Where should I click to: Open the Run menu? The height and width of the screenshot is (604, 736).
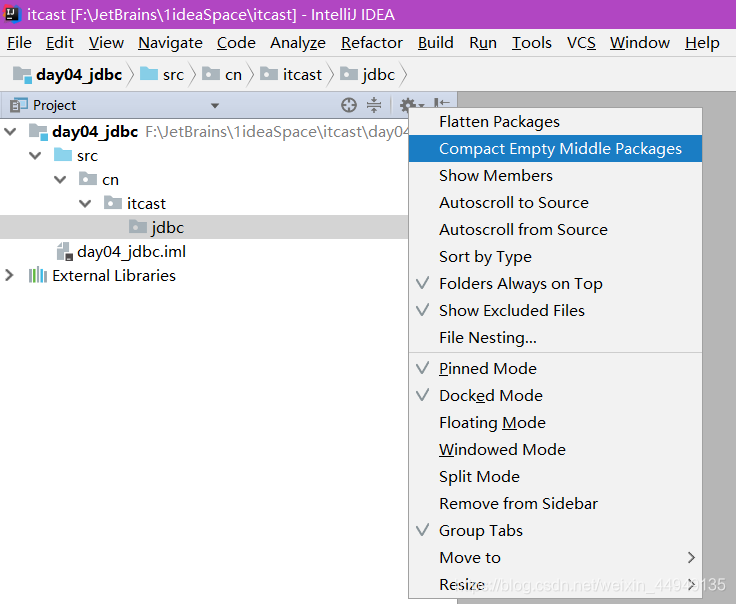click(x=483, y=43)
